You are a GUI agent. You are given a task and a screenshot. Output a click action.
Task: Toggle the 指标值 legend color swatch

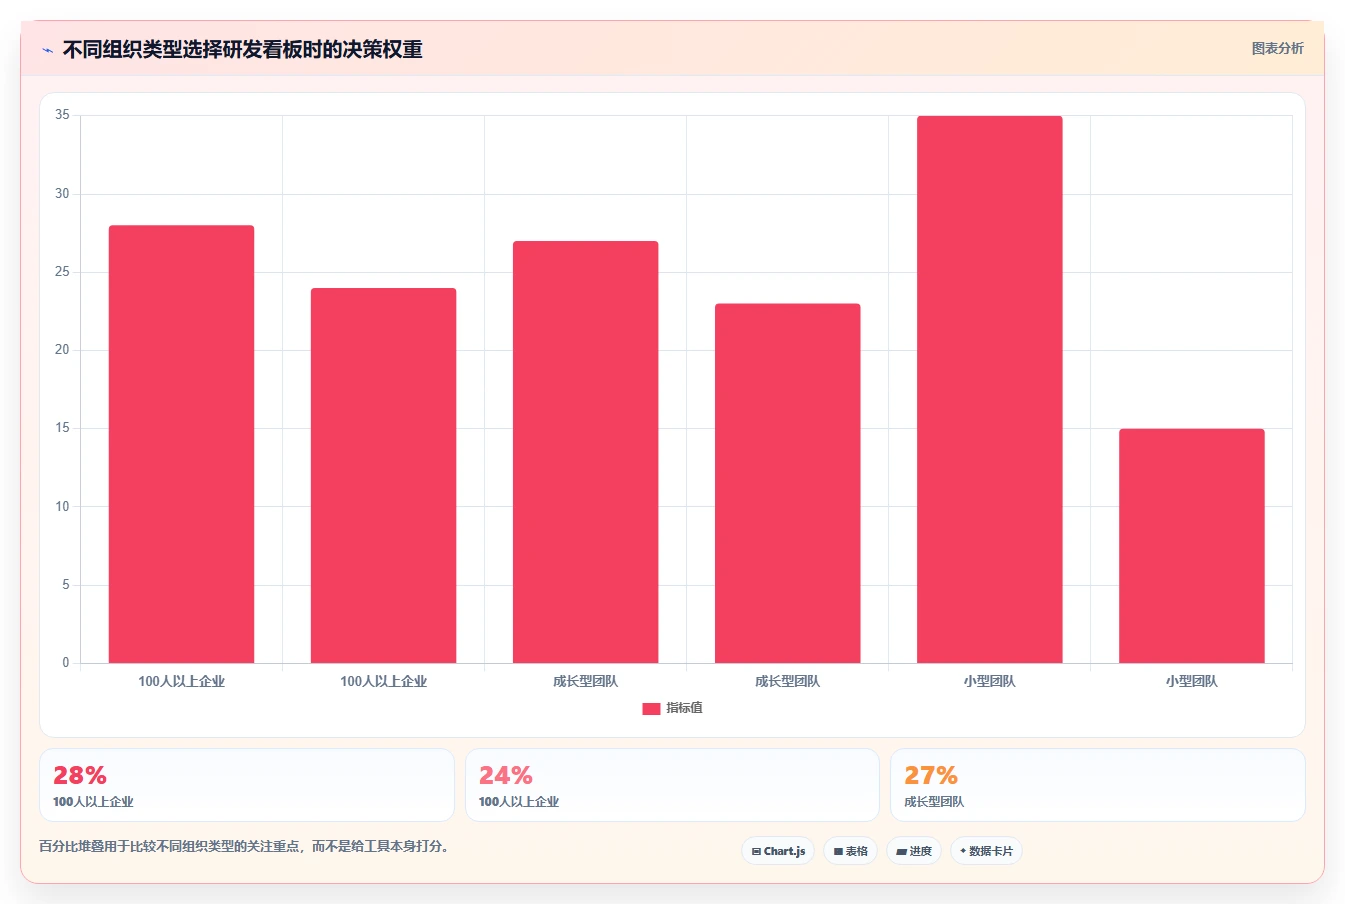point(651,708)
